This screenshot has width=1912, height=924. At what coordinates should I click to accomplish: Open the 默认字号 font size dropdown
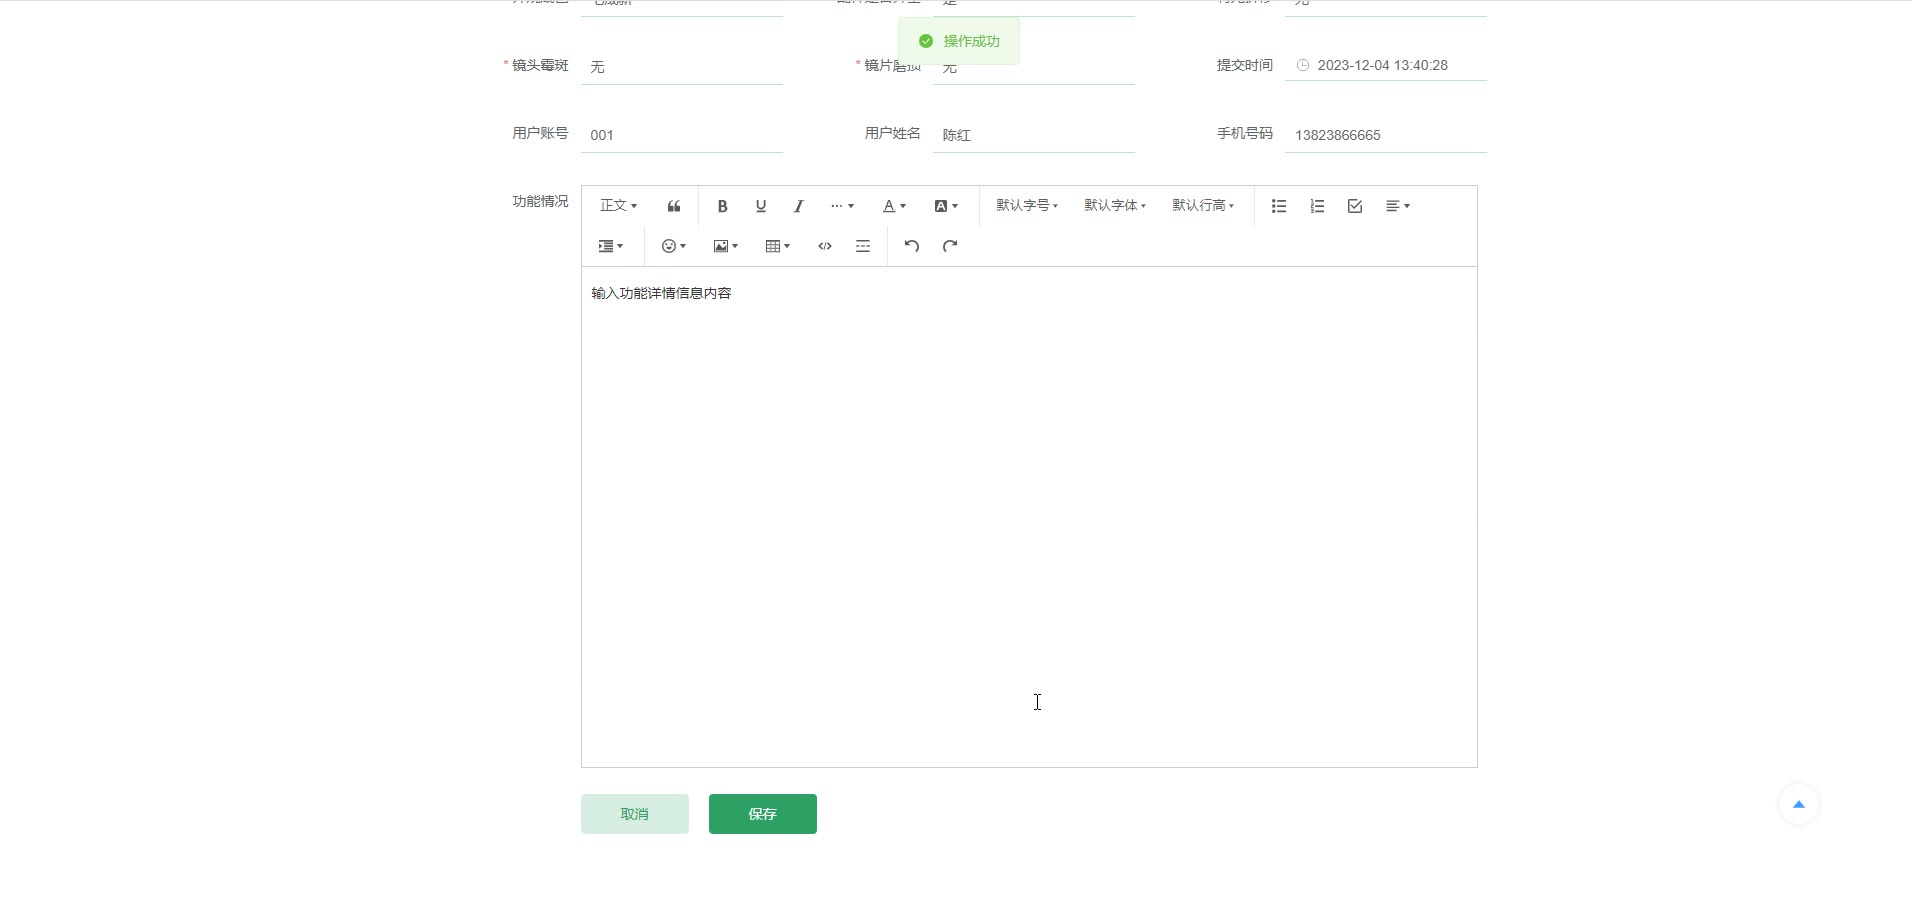1027,206
